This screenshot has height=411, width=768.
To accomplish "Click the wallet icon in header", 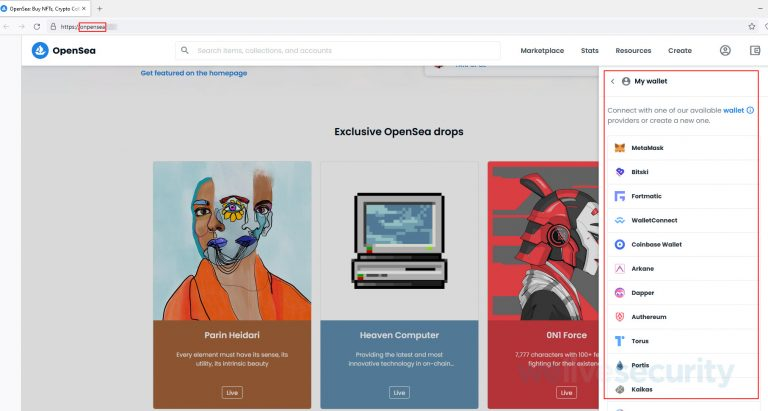I will (755, 50).
